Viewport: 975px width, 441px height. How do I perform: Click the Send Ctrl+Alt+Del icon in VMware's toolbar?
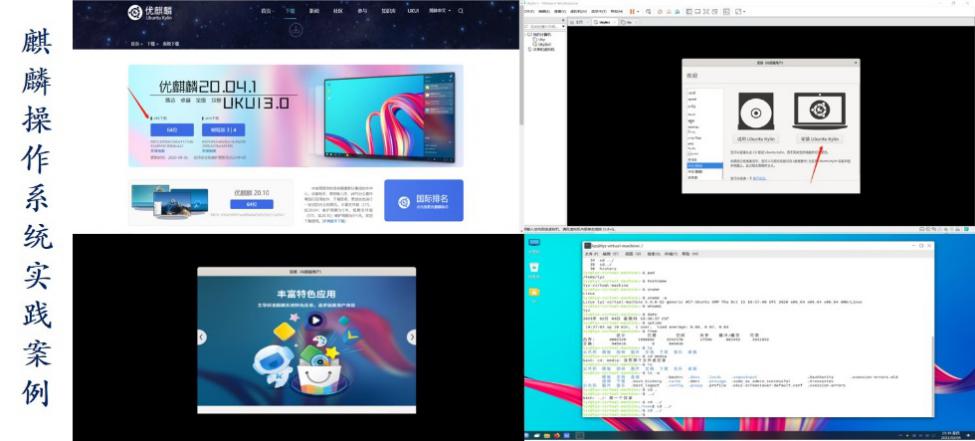[x=649, y=11]
